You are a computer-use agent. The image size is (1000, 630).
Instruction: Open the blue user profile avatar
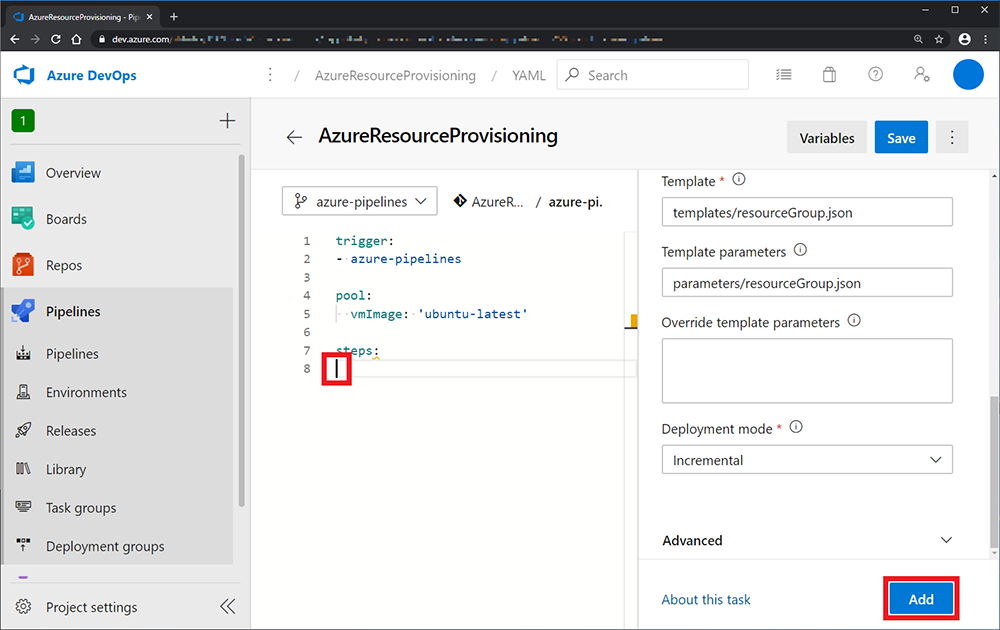(968, 75)
